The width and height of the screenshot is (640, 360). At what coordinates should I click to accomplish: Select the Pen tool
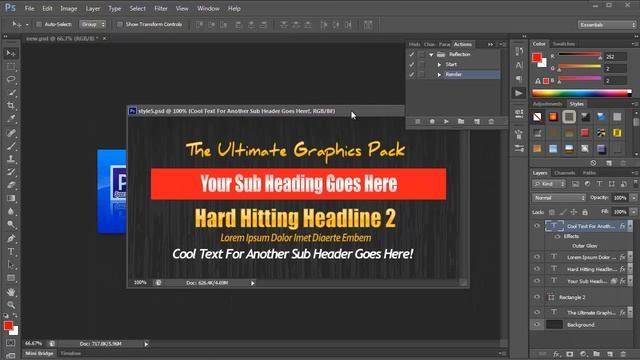coord(11,238)
